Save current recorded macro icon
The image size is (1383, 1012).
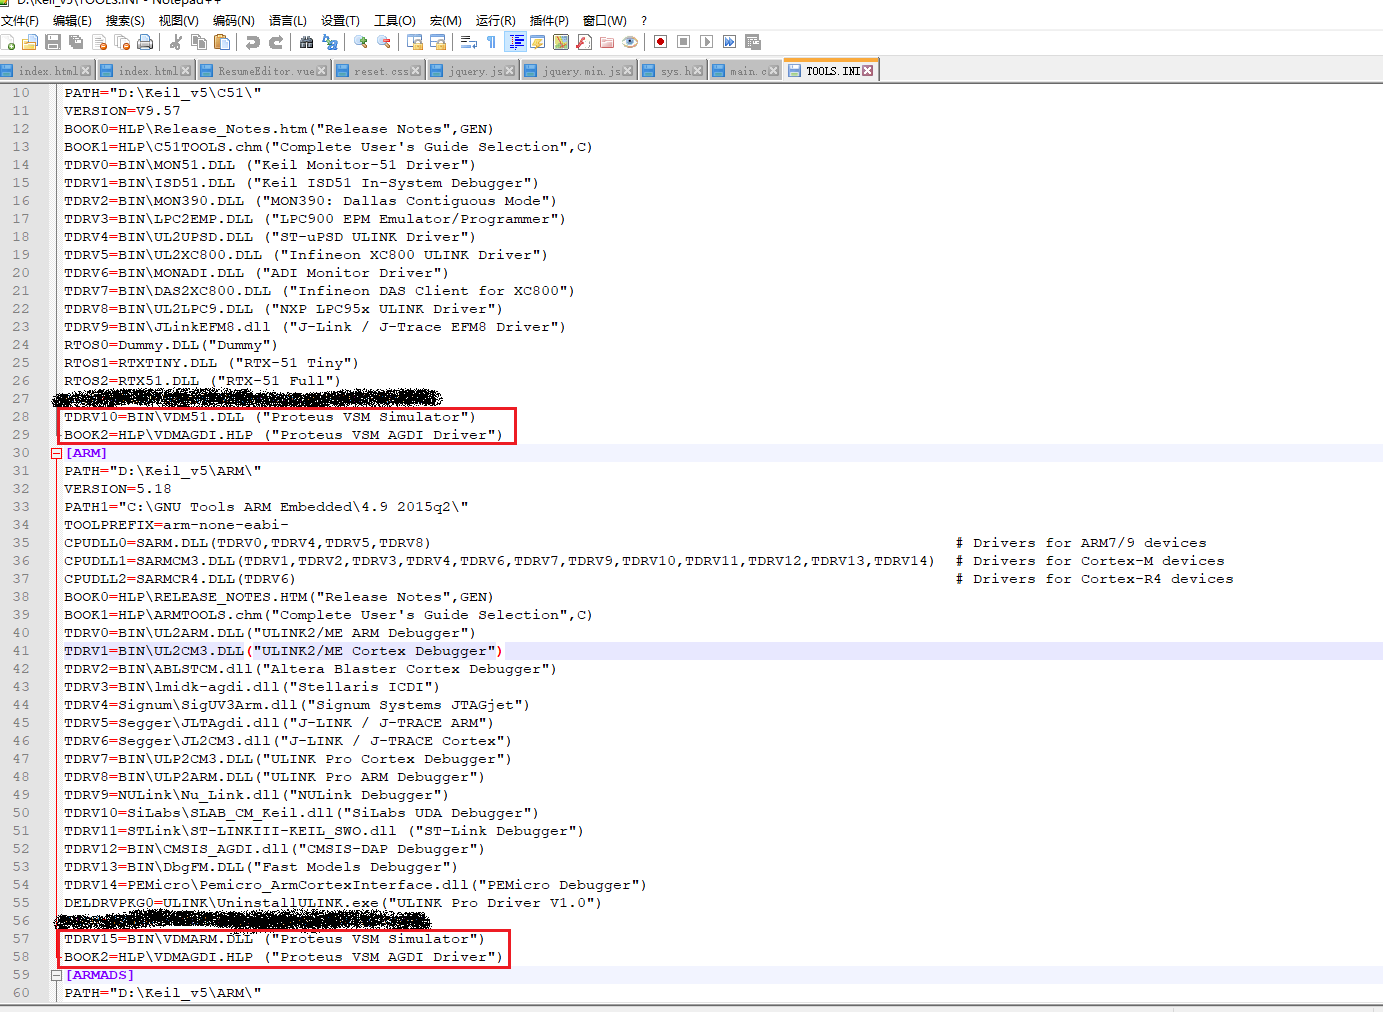pos(753,42)
